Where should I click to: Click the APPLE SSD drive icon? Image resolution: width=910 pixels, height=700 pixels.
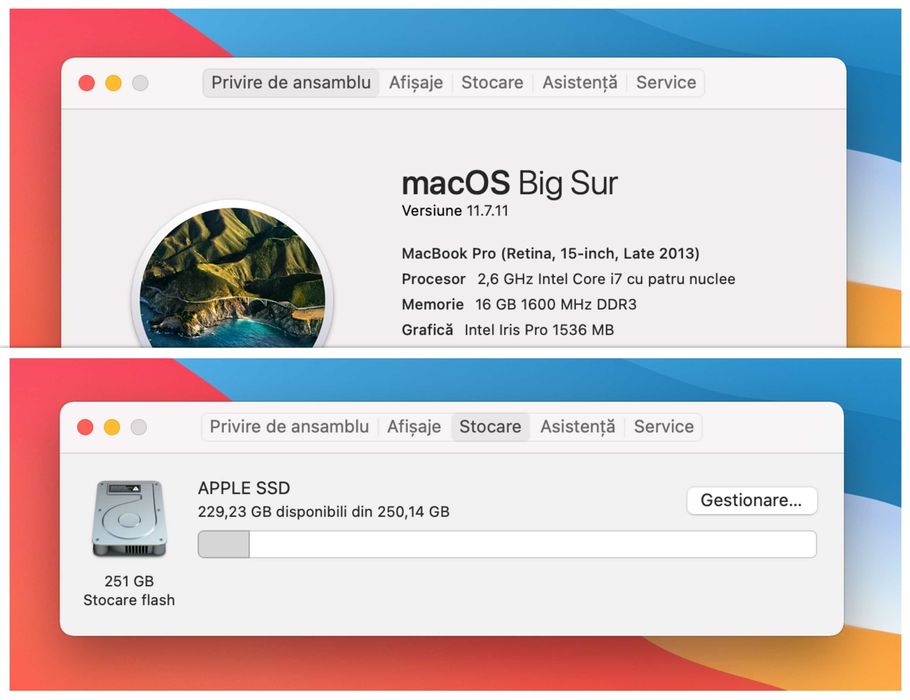click(x=129, y=518)
